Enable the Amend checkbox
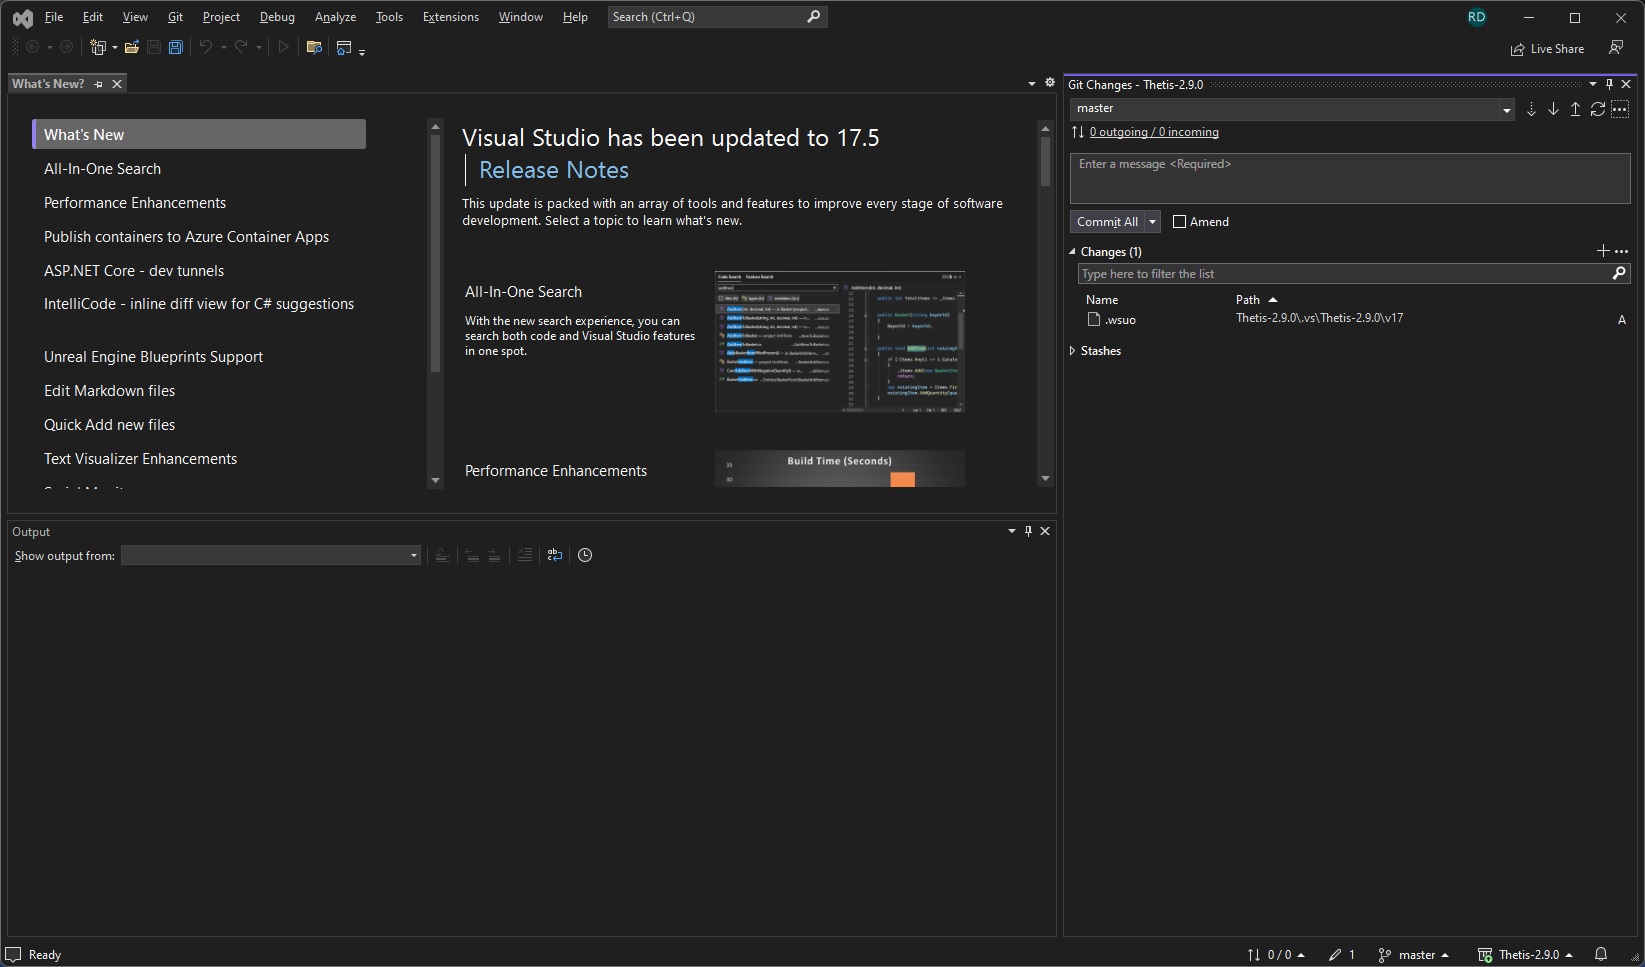This screenshot has width=1645, height=967. point(1179,222)
